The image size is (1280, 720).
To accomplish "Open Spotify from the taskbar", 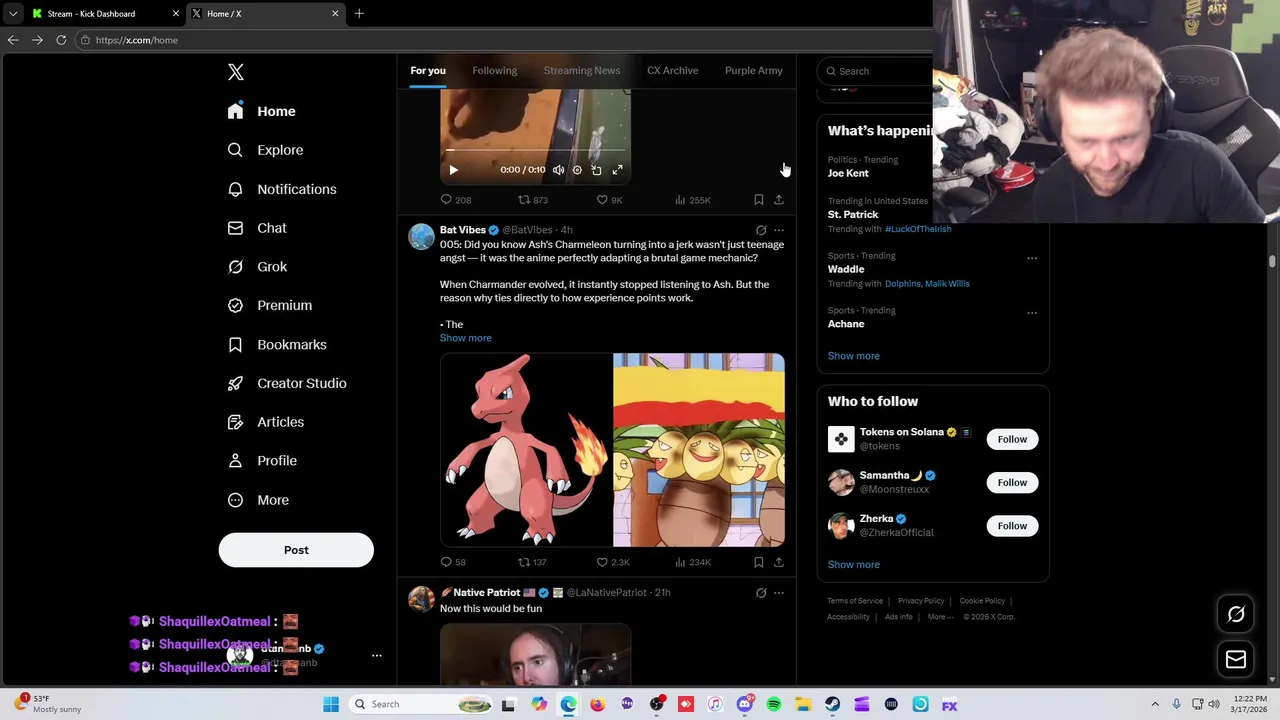I will [x=774, y=705].
